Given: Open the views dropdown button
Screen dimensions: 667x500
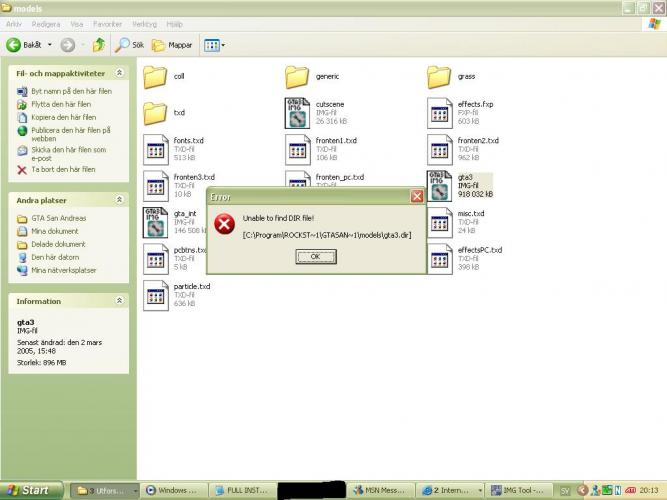Looking at the screenshot, I should 214,45.
